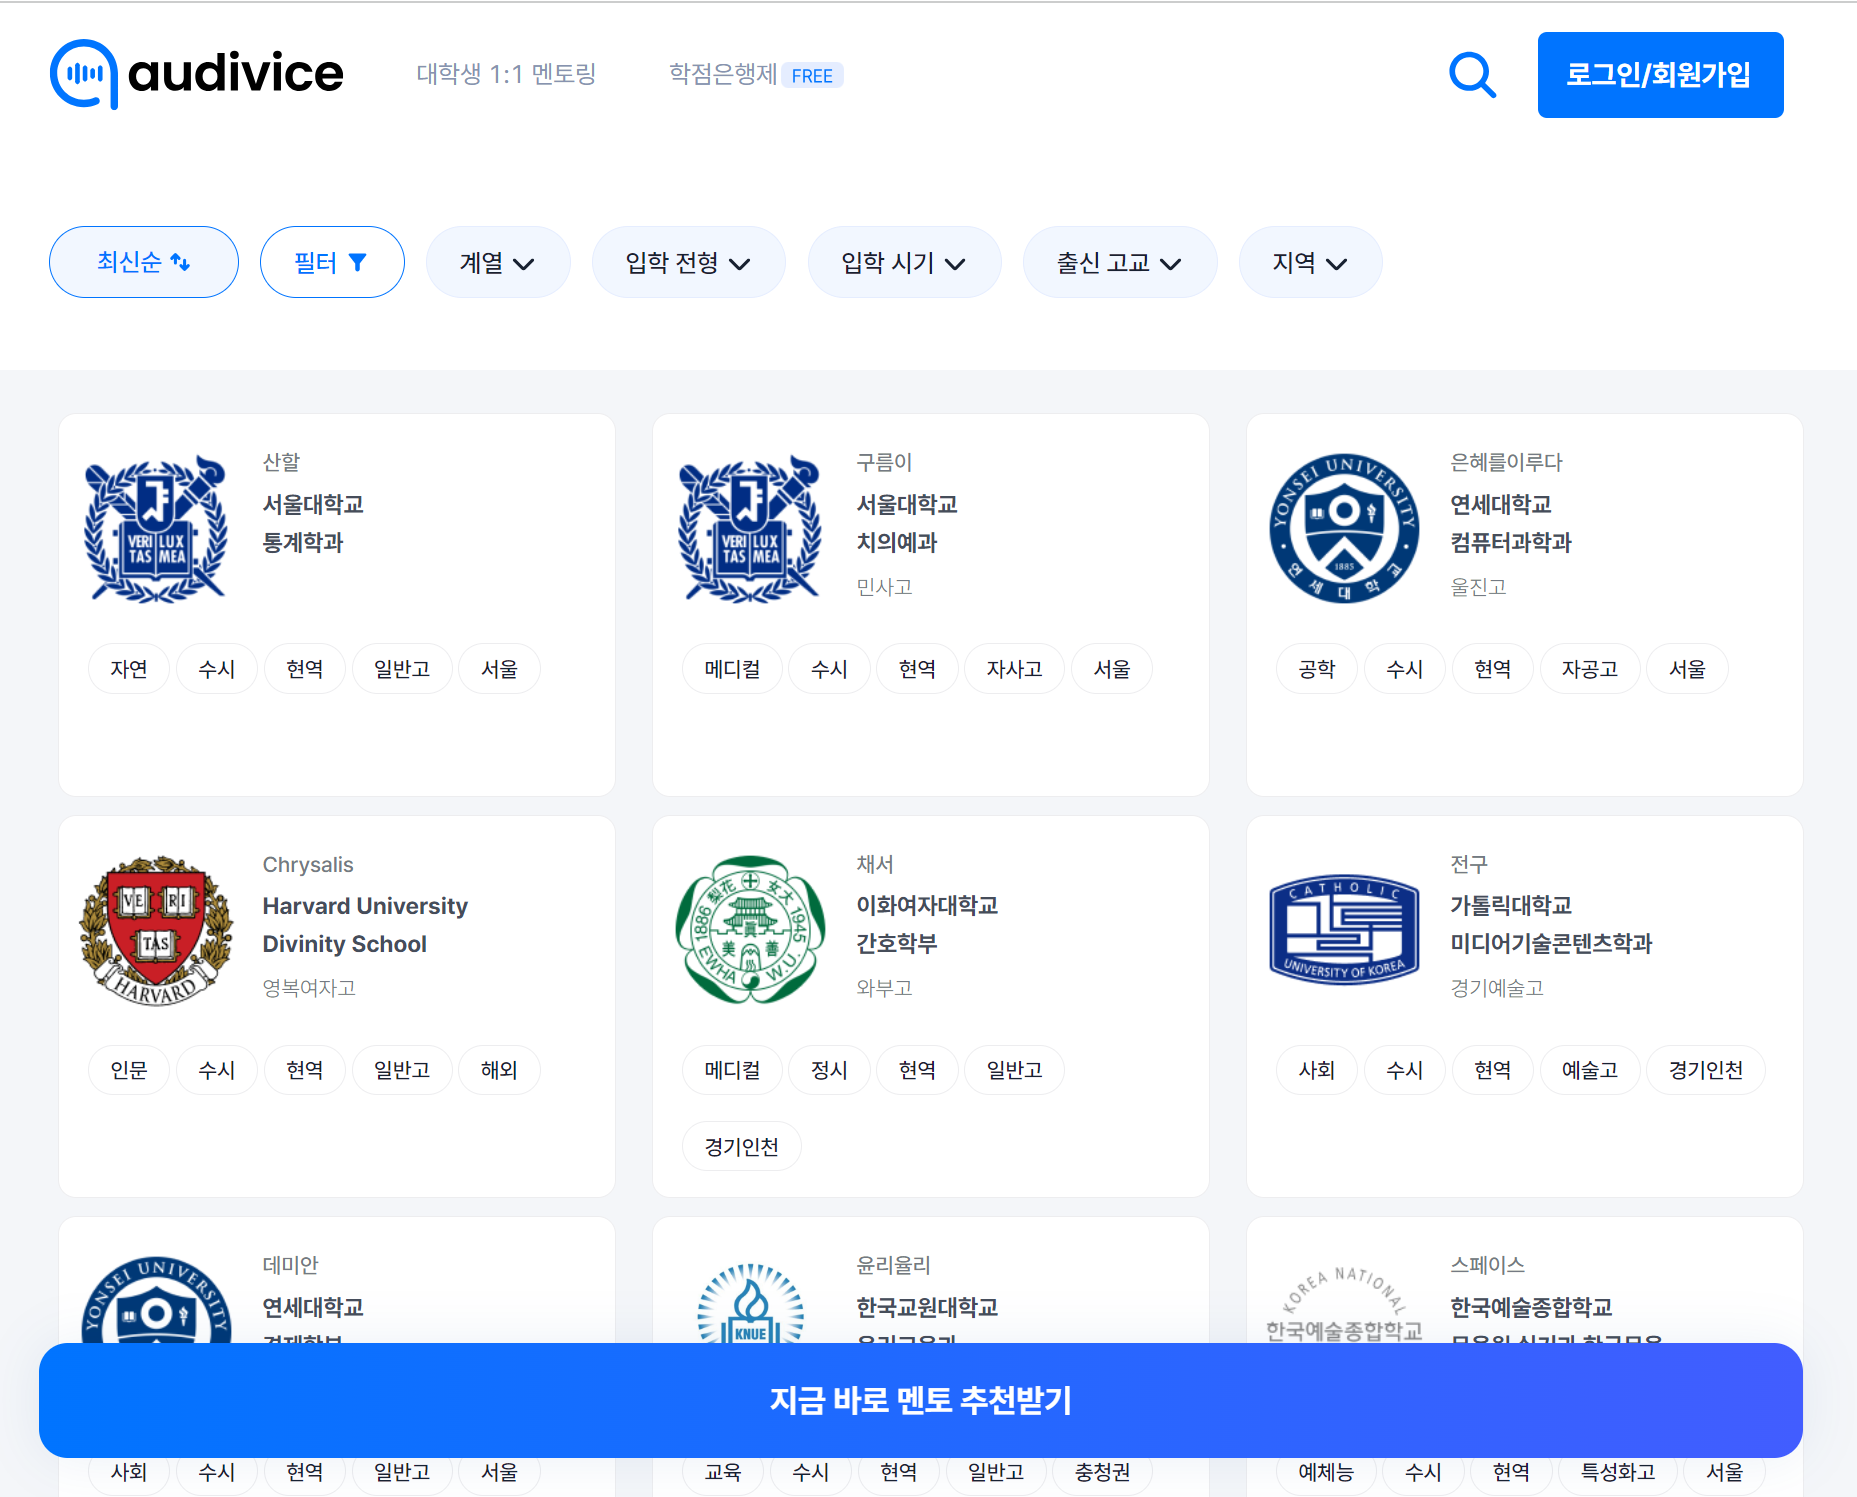Screen dimensions: 1857x1497
Task: Click the 일반고 tag on 산할's card
Action: [x=402, y=669]
